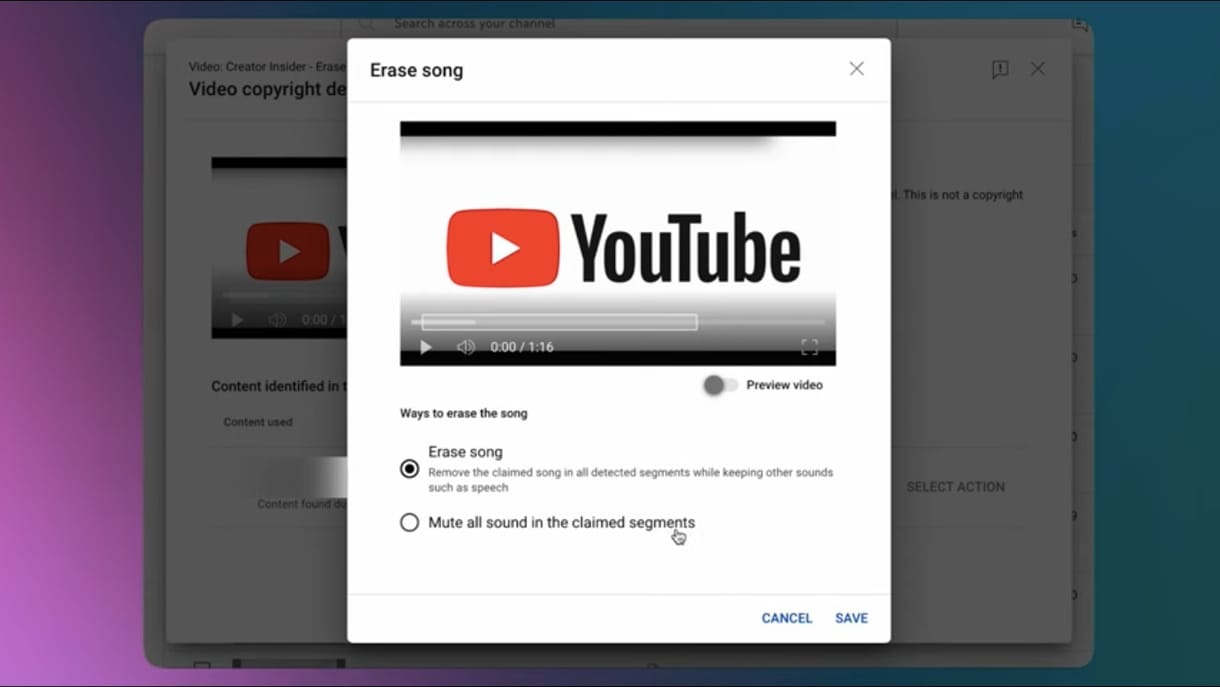Mute the dialog video volume icon
This screenshot has width=1220, height=687.
click(x=466, y=347)
